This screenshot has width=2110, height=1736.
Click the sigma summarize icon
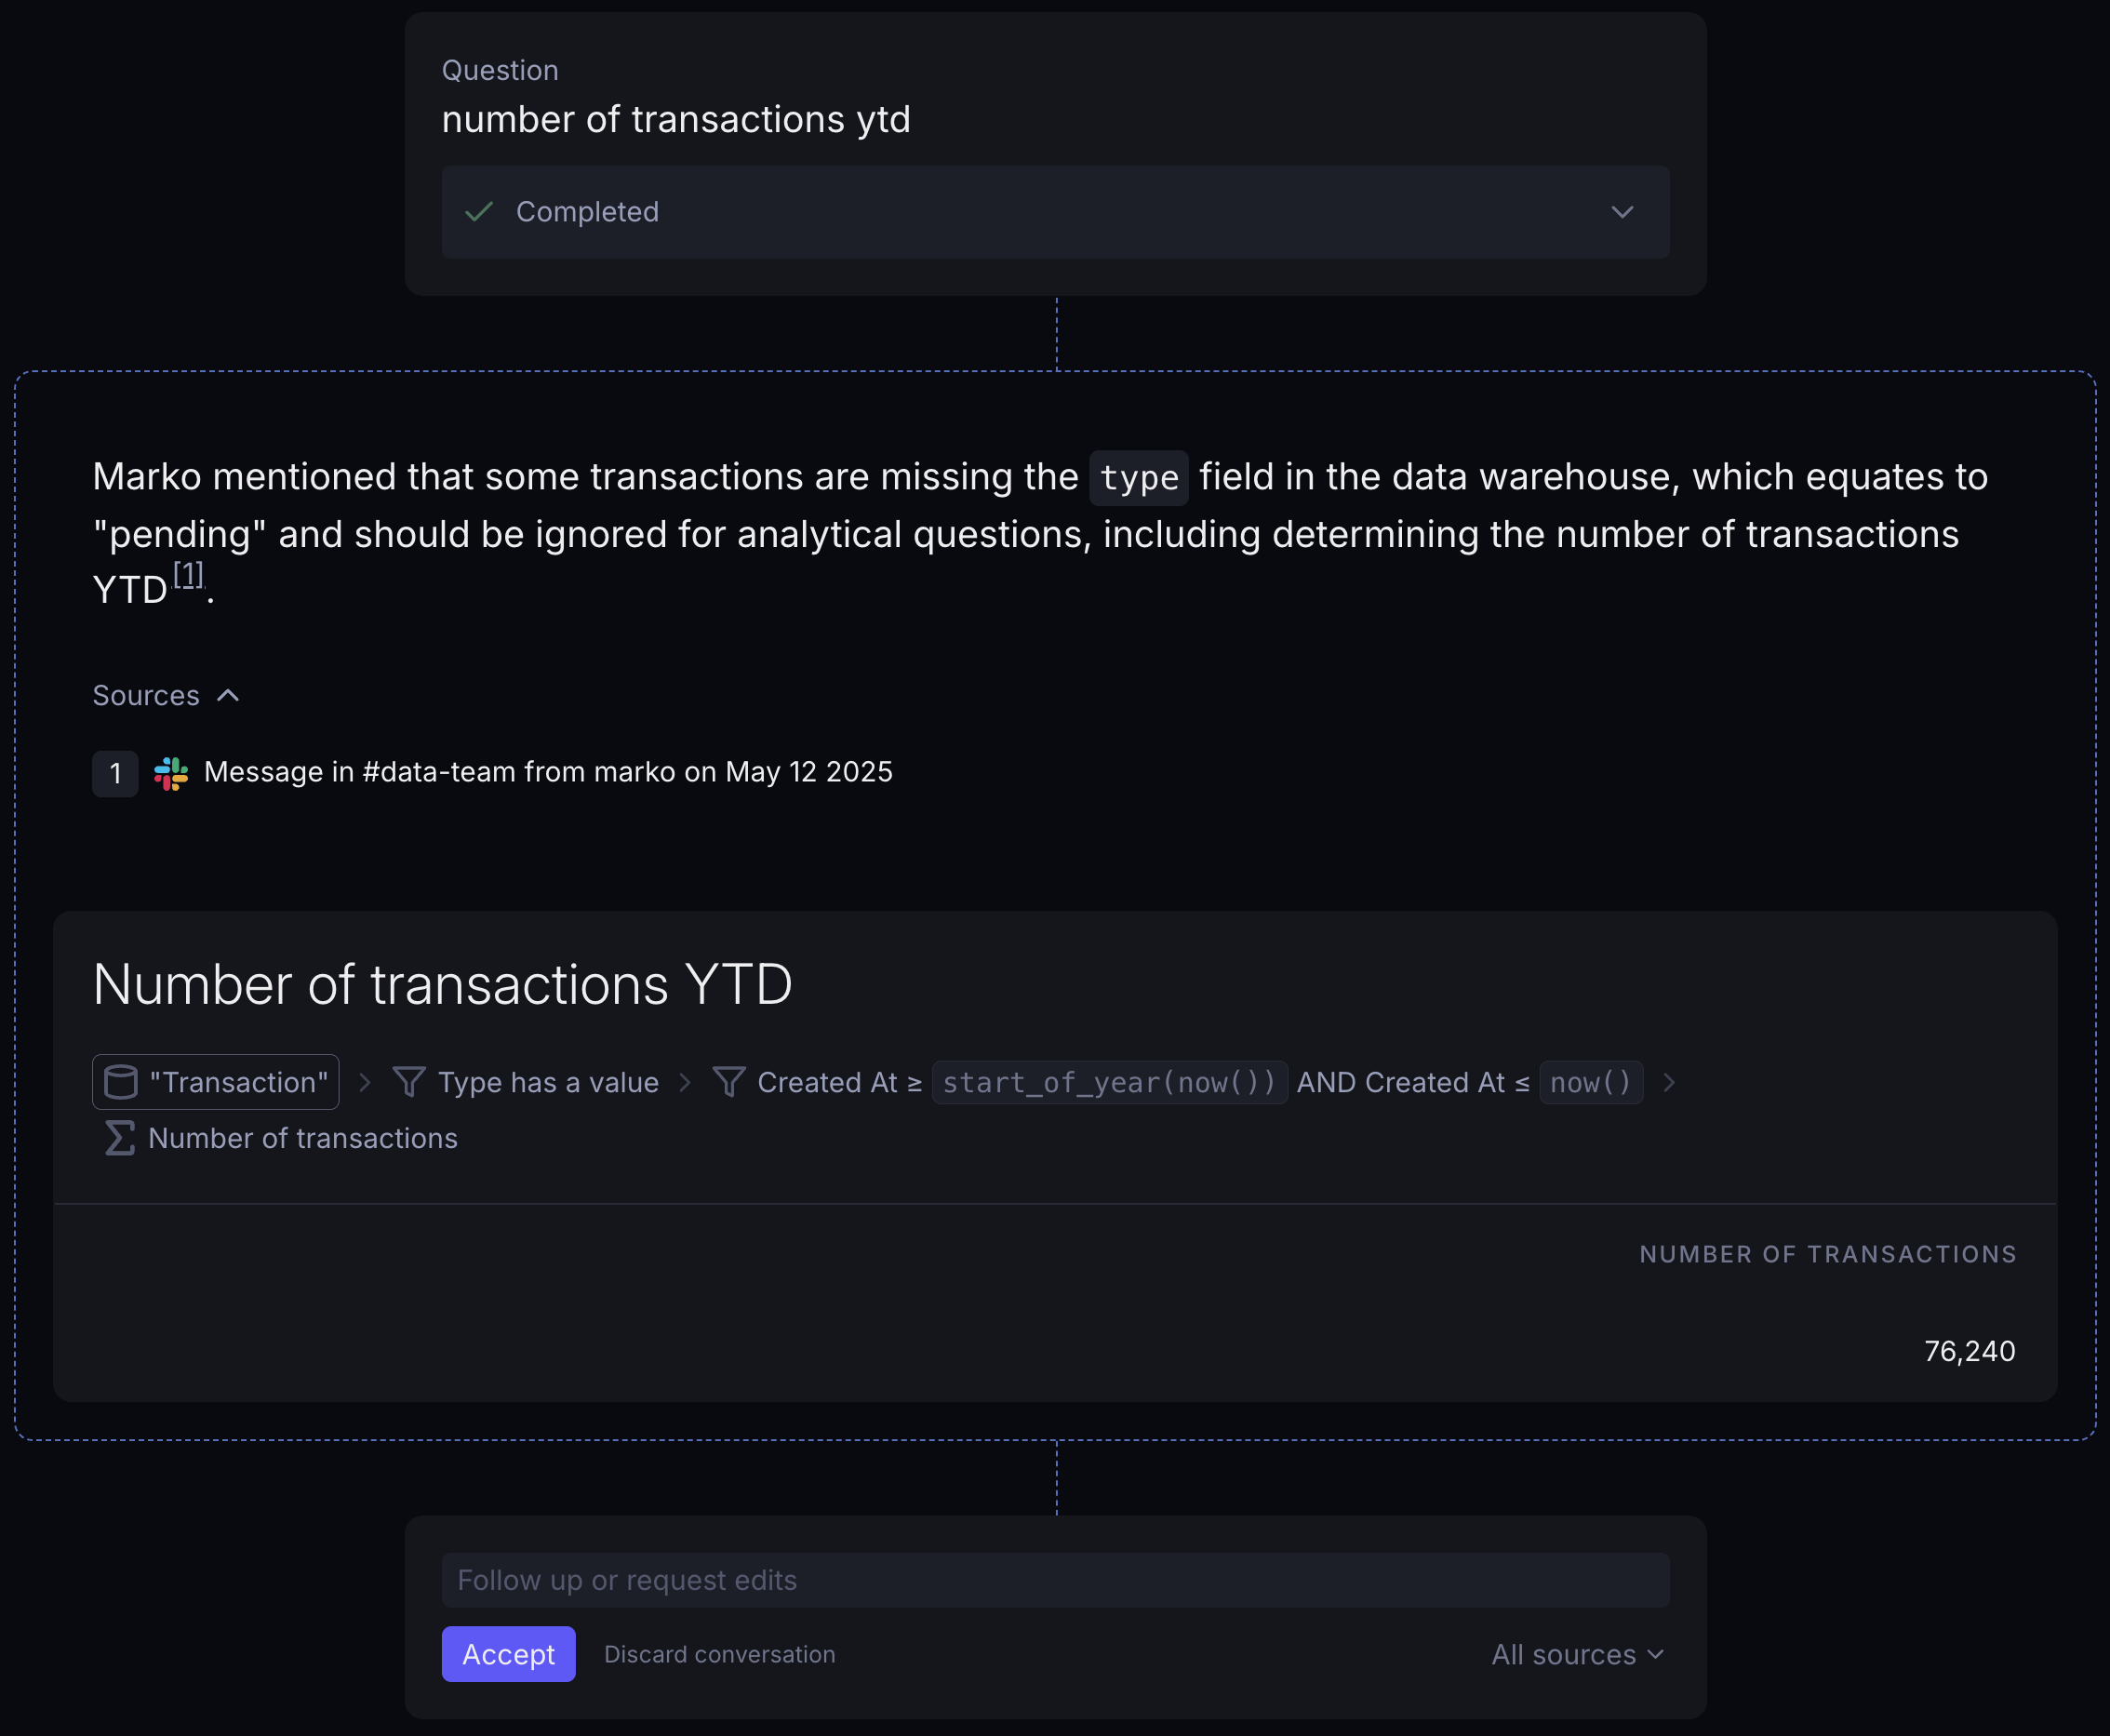pyautogui.click(x=120, y=1138)
